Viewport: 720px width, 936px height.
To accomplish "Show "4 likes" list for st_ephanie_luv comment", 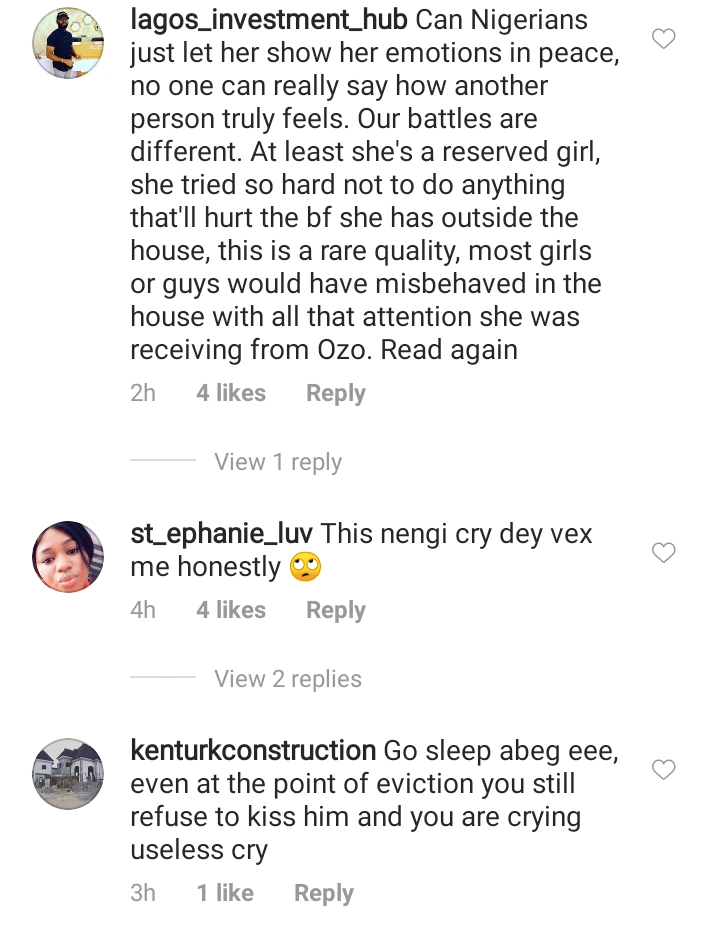I will [231, 610].
